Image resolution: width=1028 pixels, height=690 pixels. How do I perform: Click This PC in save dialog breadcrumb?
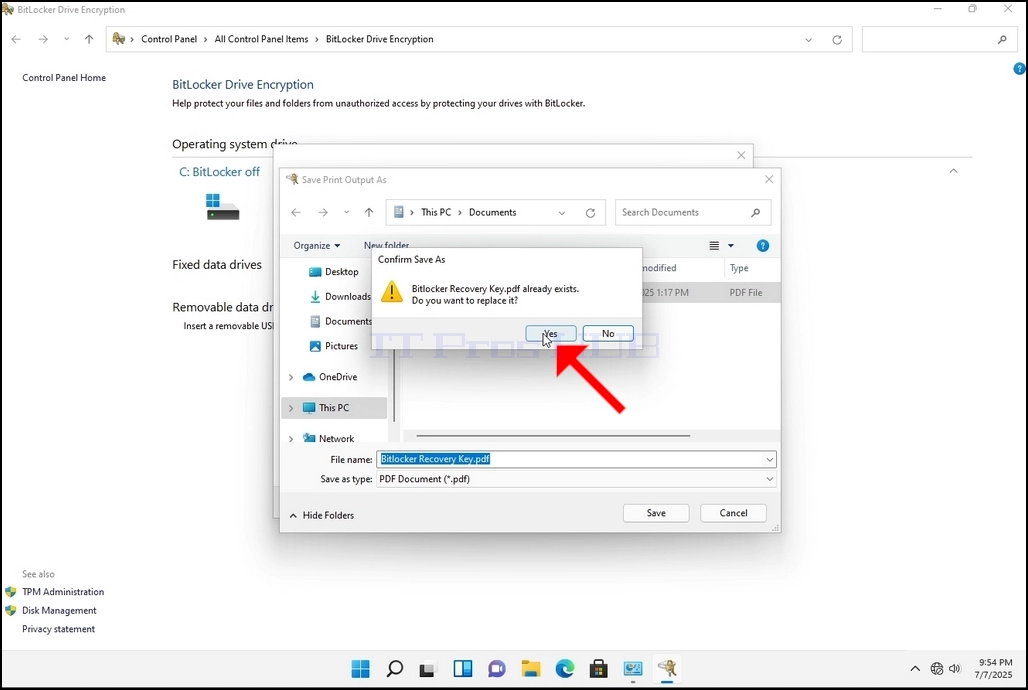pos(436,213)
